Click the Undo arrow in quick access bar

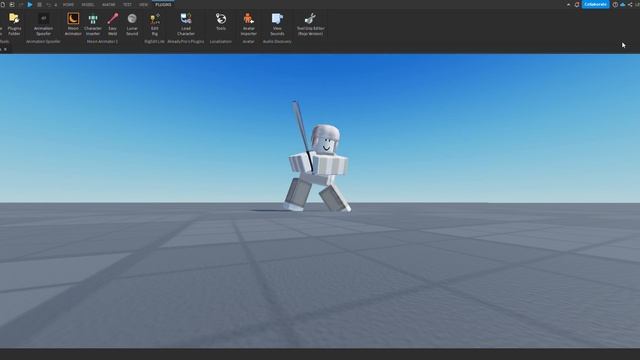tap(49, 4)
